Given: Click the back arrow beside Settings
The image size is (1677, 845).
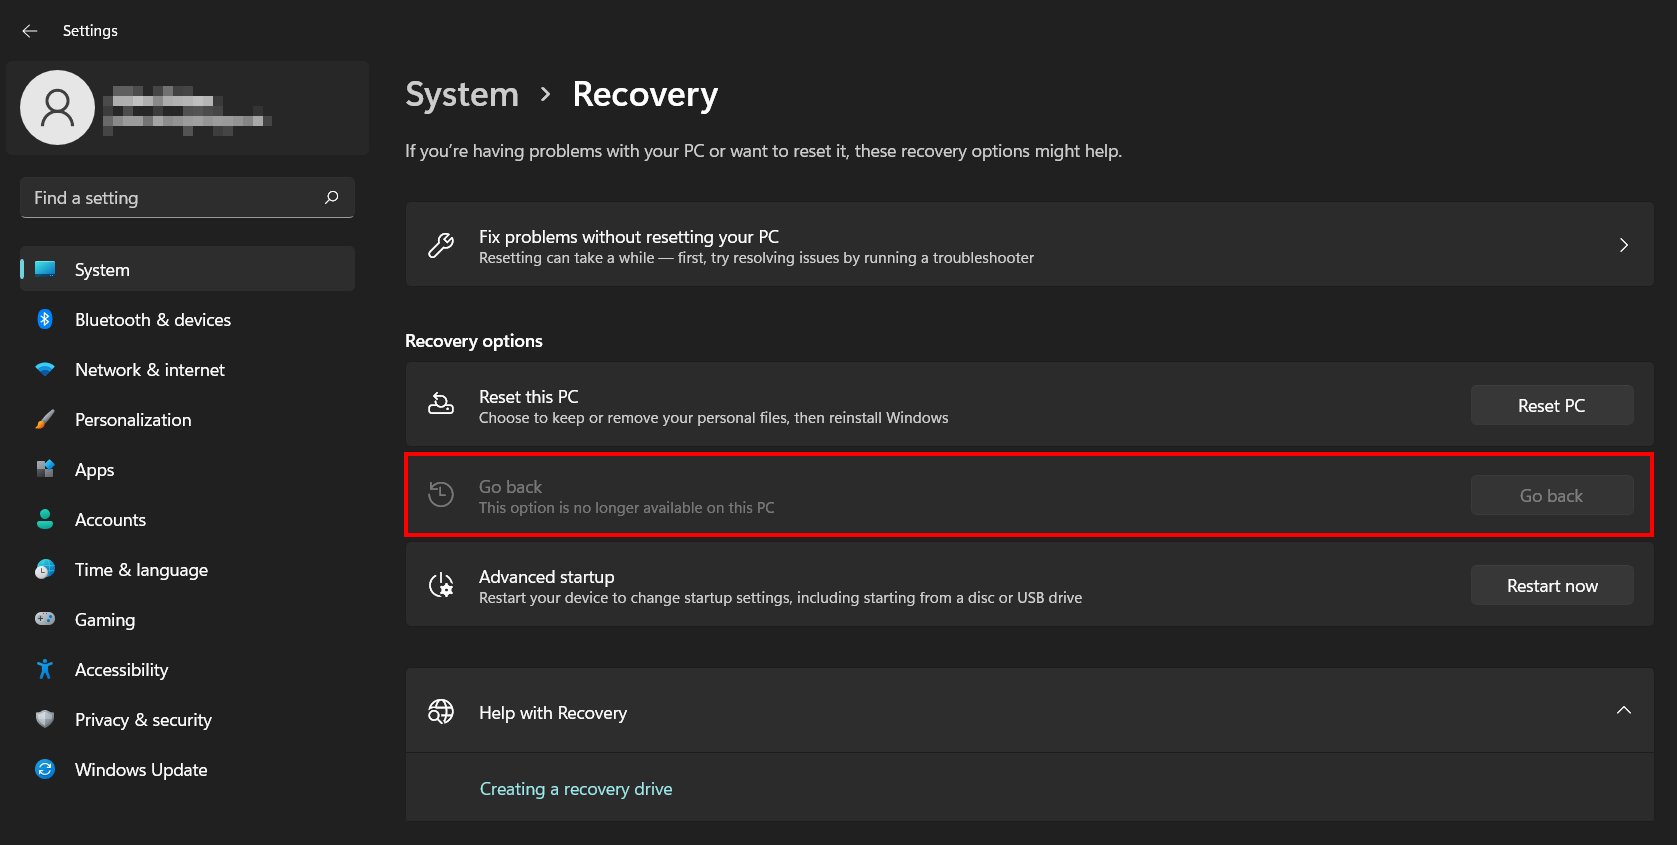Looking at the screenshot, I should pyautogui.click(x=30, y=31).
